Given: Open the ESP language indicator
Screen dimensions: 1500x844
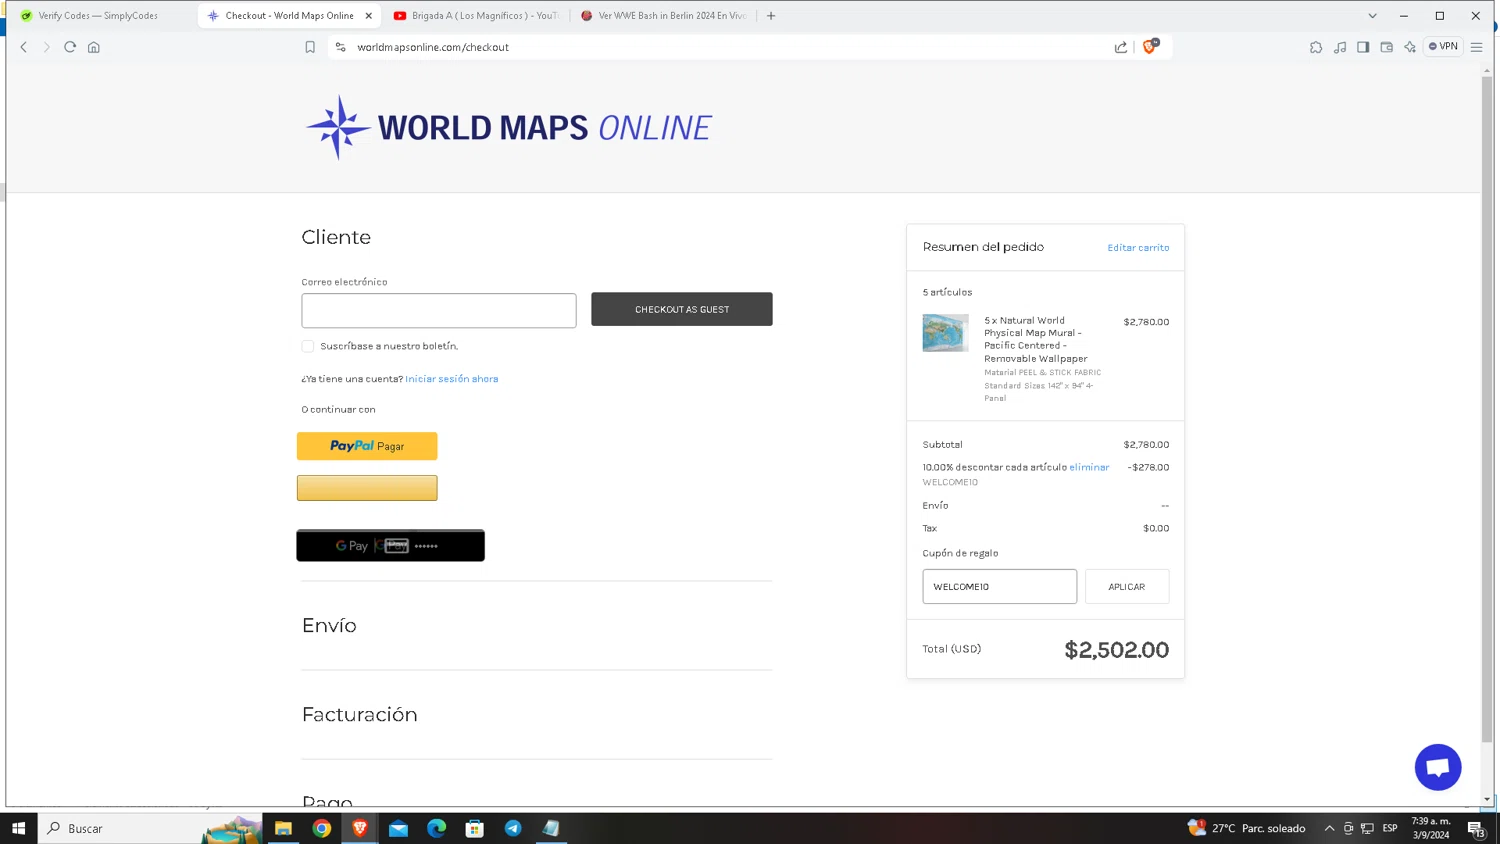Looking at the screenshot, I should (x=1390, y=828).
